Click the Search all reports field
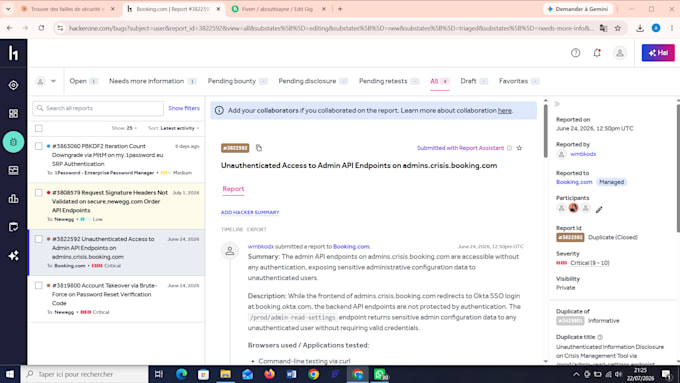The image size is (680, 383). (x=98, y=108)
